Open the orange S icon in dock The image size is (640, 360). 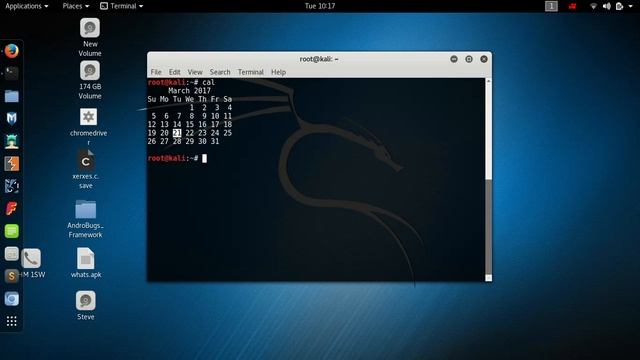coord(11,276)
